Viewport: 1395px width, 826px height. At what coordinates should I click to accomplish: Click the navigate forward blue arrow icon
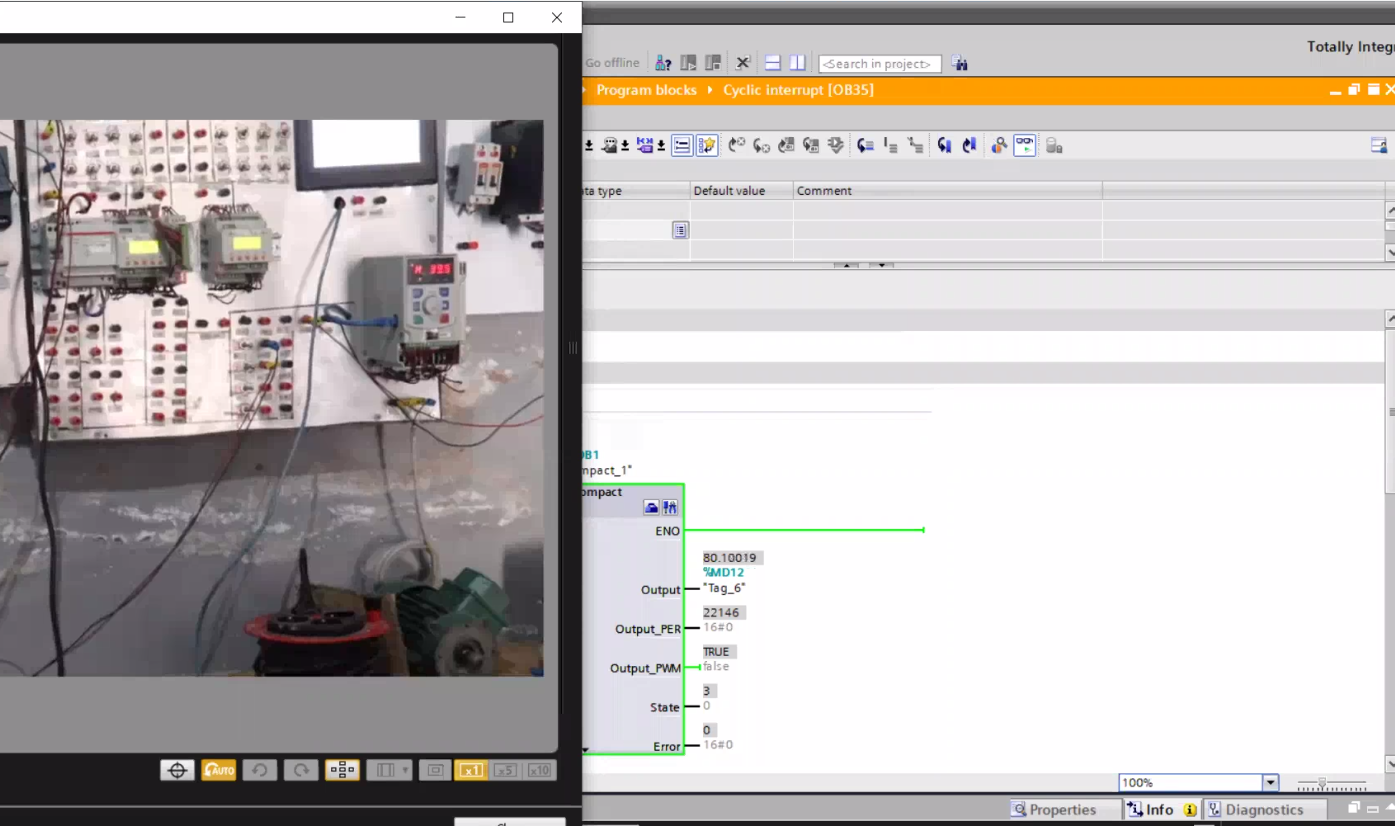point(968,145)
